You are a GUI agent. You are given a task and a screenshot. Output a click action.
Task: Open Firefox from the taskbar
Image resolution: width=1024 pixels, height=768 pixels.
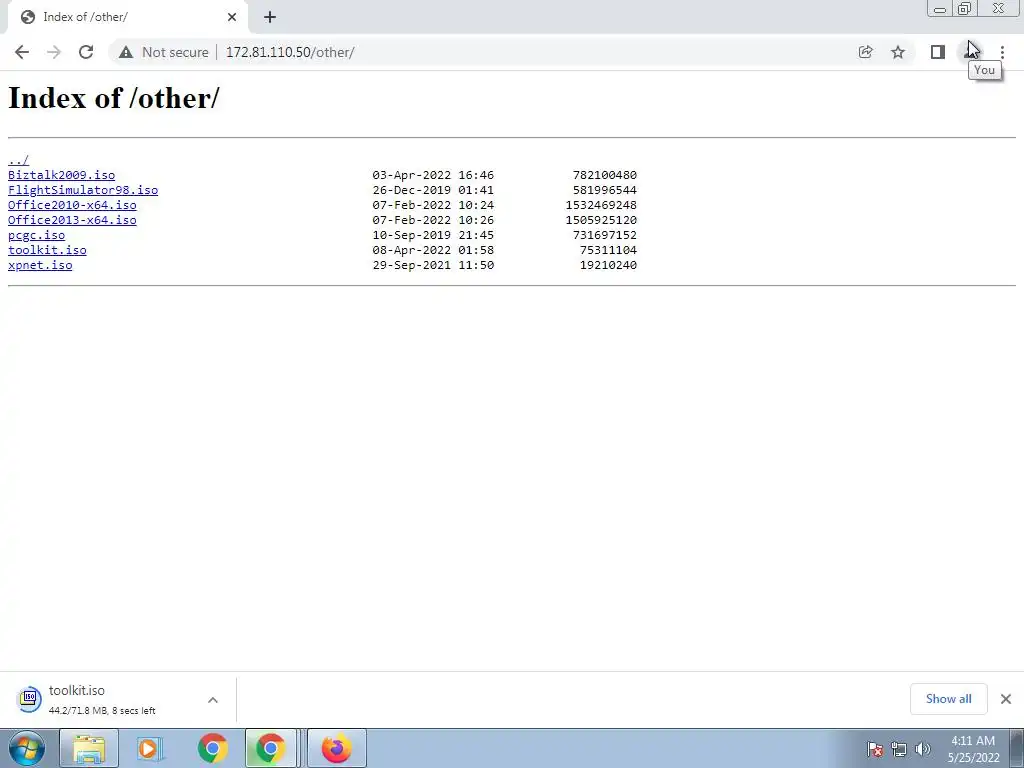tap(336, 748)
